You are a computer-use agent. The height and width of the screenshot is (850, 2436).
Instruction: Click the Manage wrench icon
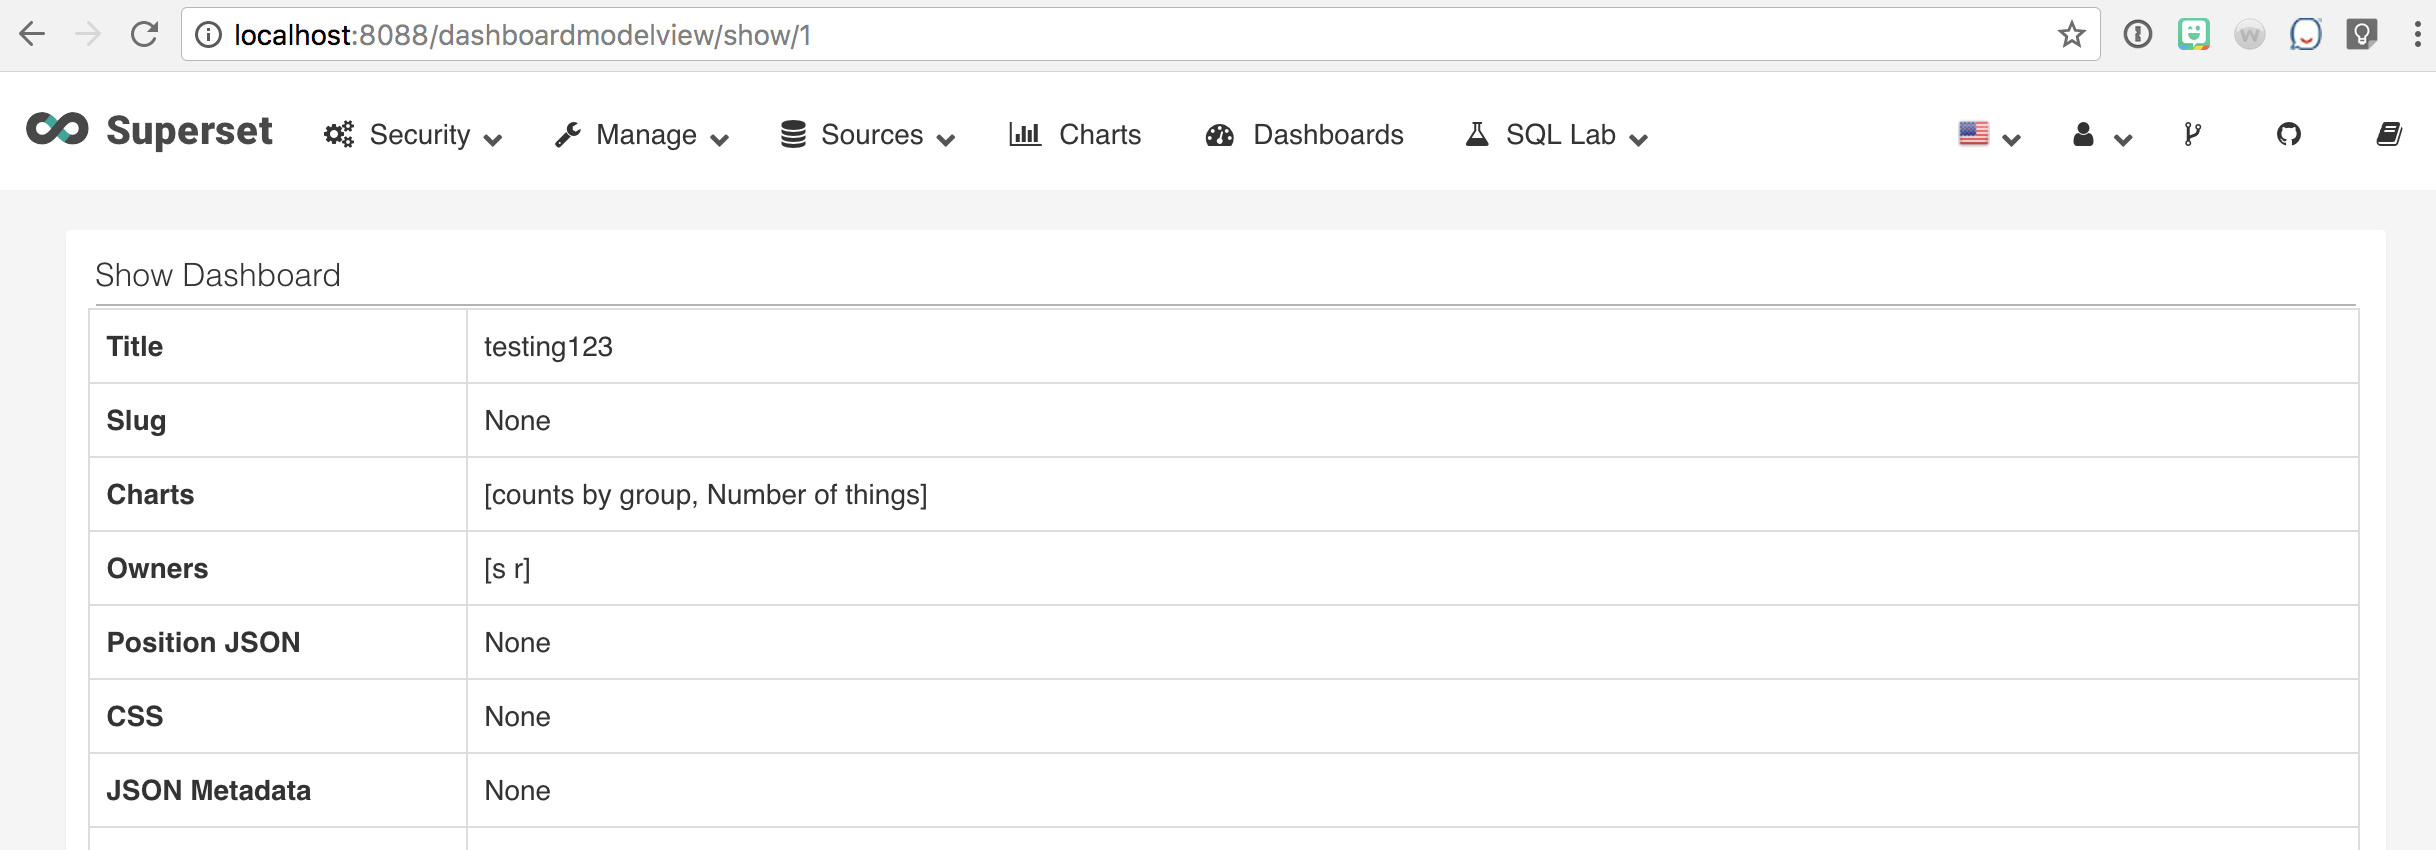(569, 134)
